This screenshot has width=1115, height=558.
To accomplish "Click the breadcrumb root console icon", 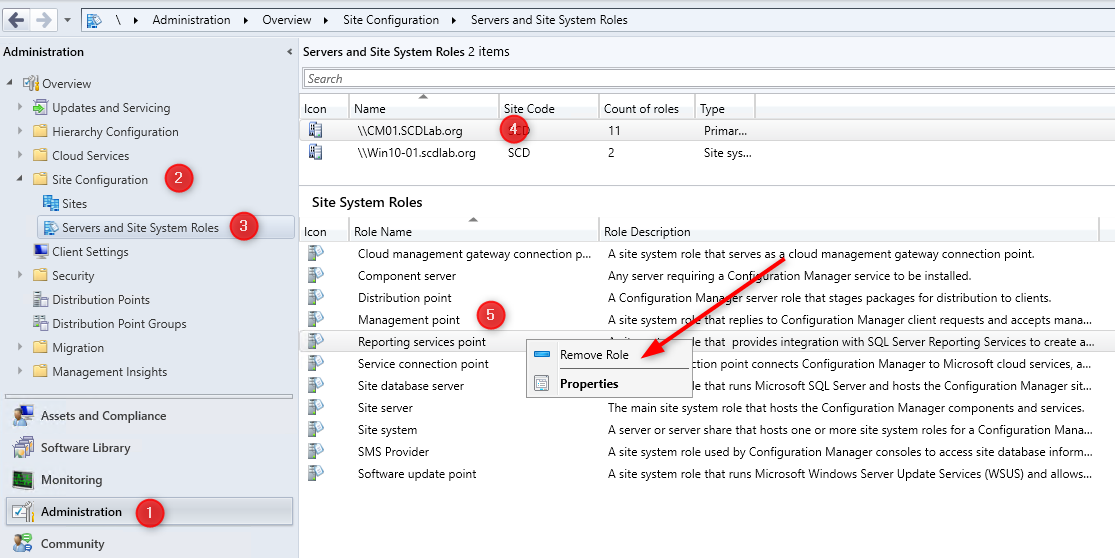I will point(94,21).
